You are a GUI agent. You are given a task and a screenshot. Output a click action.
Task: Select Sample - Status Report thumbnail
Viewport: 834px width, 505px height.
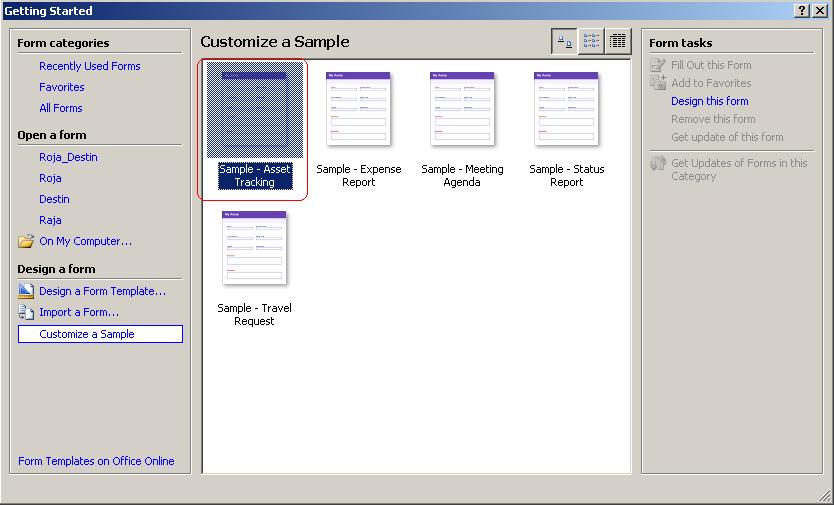[566, 110]
